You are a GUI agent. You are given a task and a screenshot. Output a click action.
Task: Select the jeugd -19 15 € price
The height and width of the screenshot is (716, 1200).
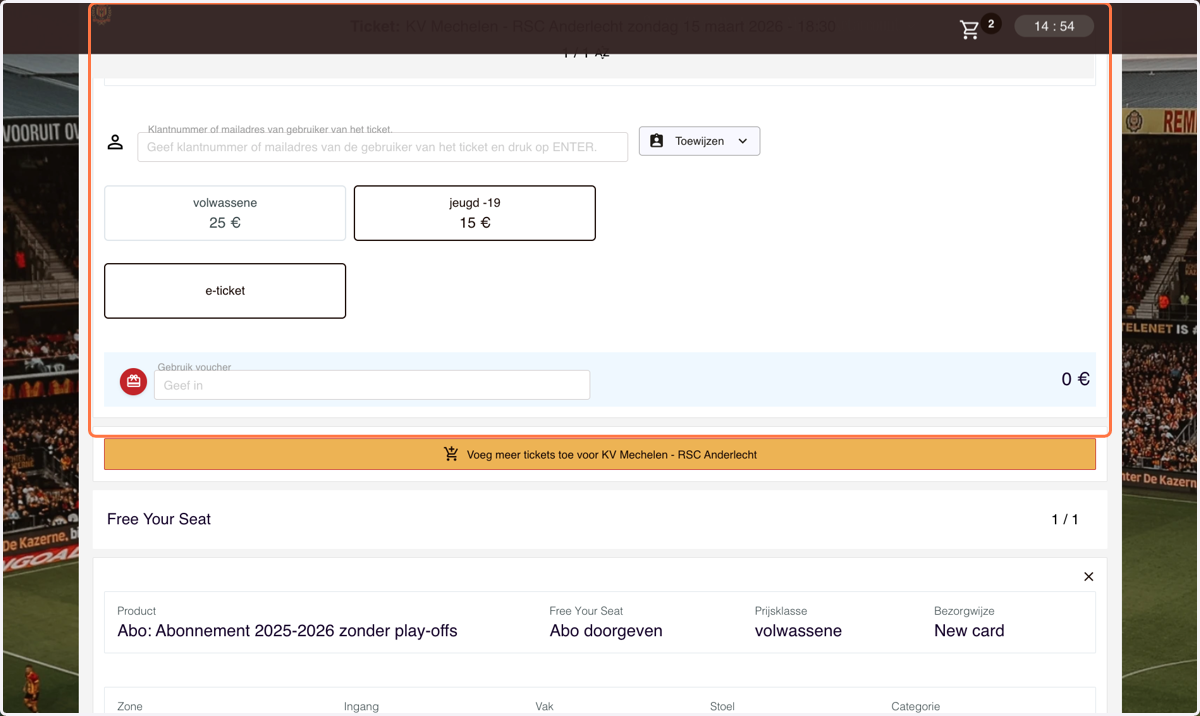pyautogui.click(x=475, y=213)
